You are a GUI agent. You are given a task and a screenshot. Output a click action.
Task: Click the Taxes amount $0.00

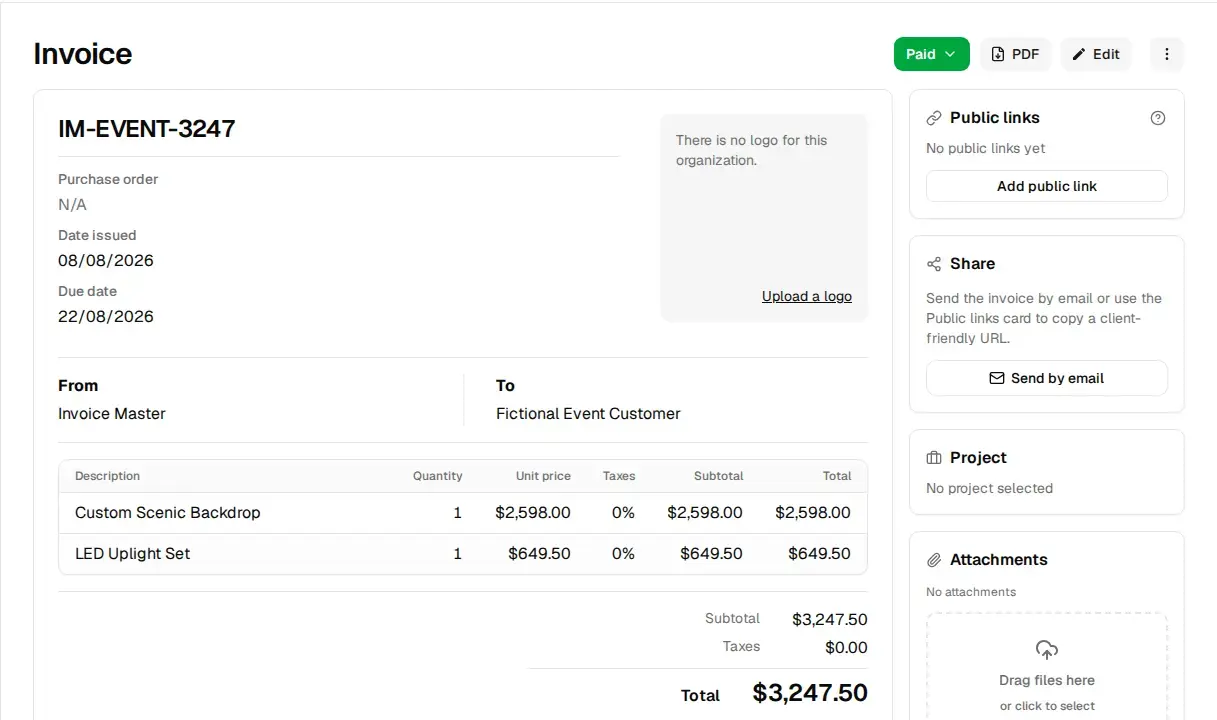click(846, 648)
